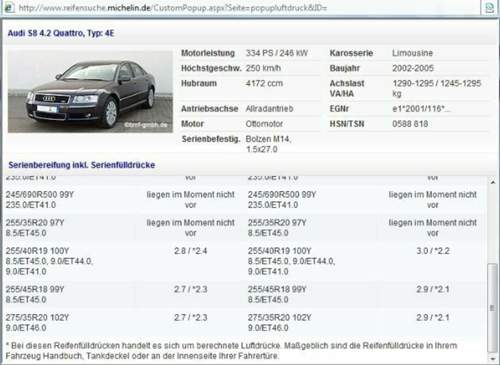Screen dimensions: 500x365
Task: Click the green icon at address bar's right end
Action: pyautogui.click(x=489, y=7)
